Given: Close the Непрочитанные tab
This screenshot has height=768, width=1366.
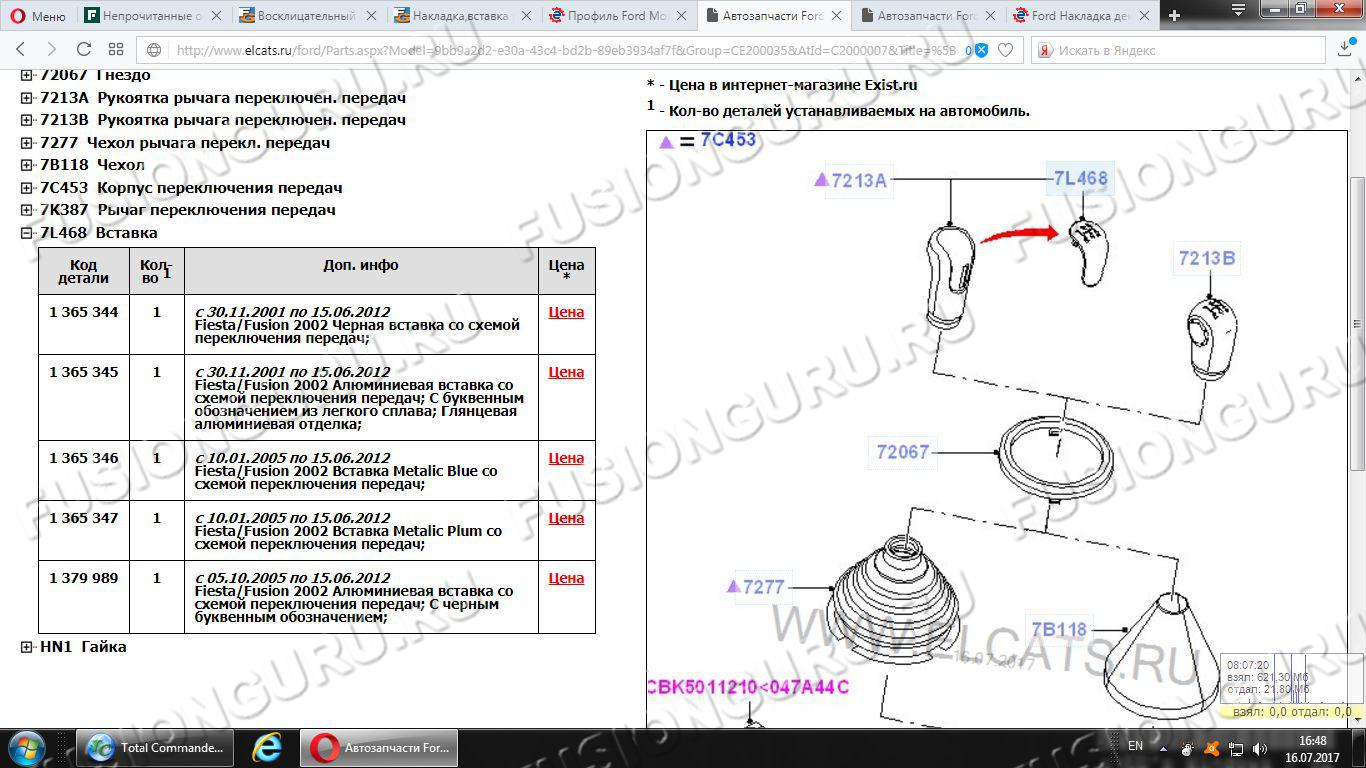Looking at the screenshot, I should pos(215,16).
